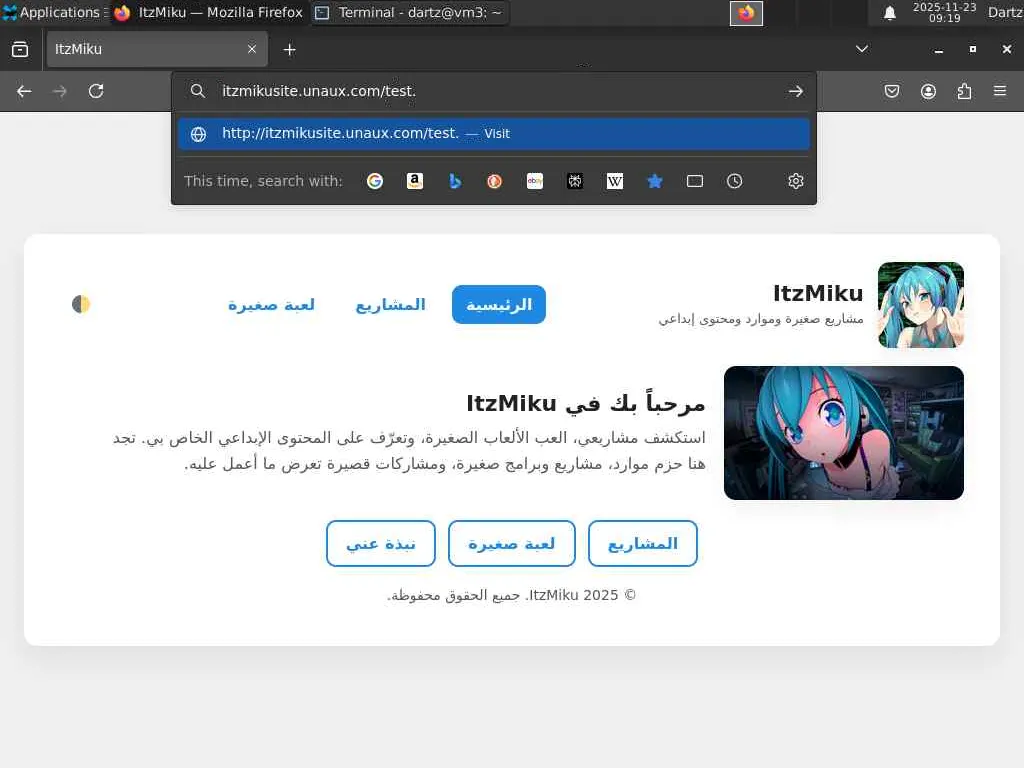Visit http://itzmikusite.unaux.com/test. suggestion
The image size is (1024, 768).
coord(494,133)
